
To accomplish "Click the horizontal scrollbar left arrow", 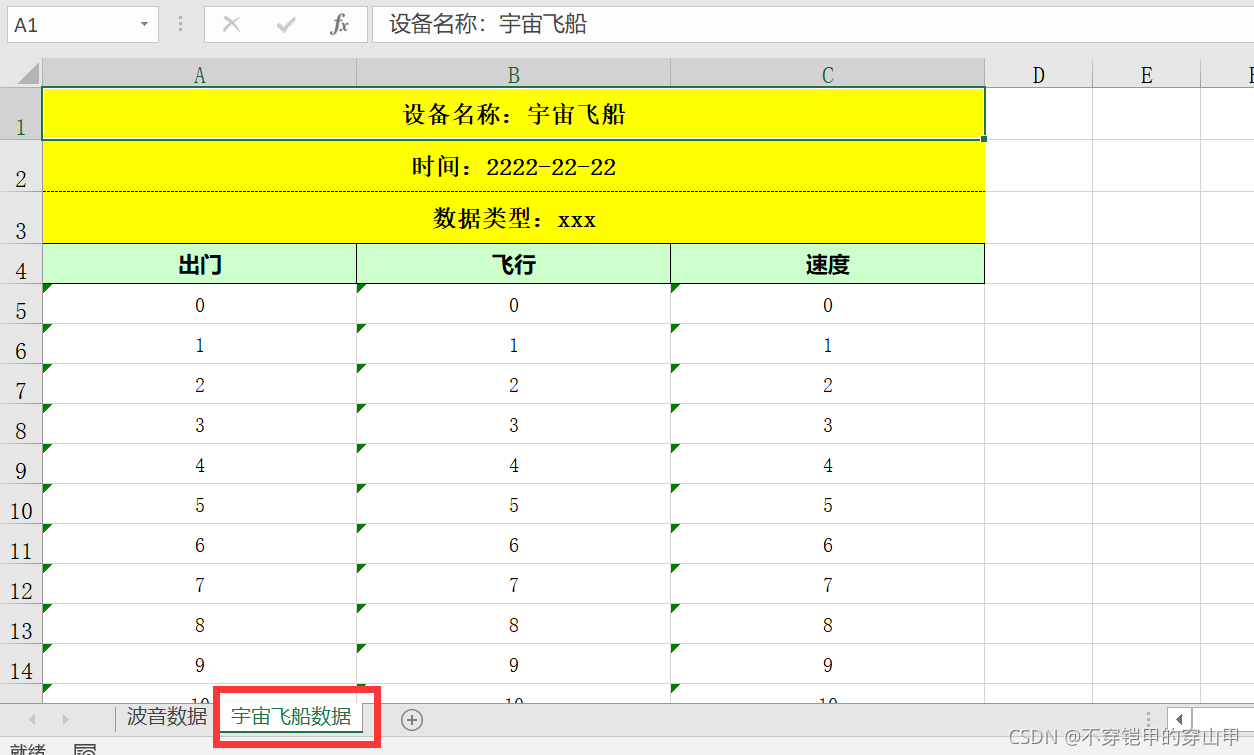I will click(x=1179, y=719).
